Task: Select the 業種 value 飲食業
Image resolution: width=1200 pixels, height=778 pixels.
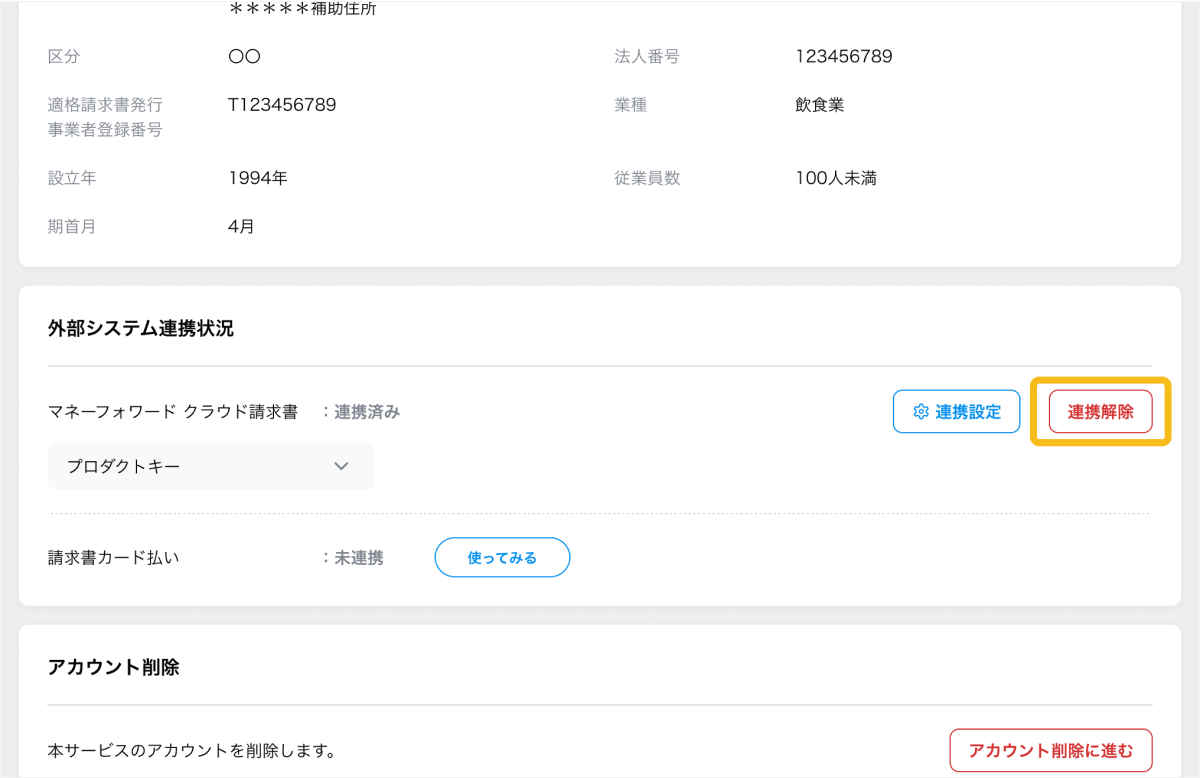Action: [x=819, y=105]
